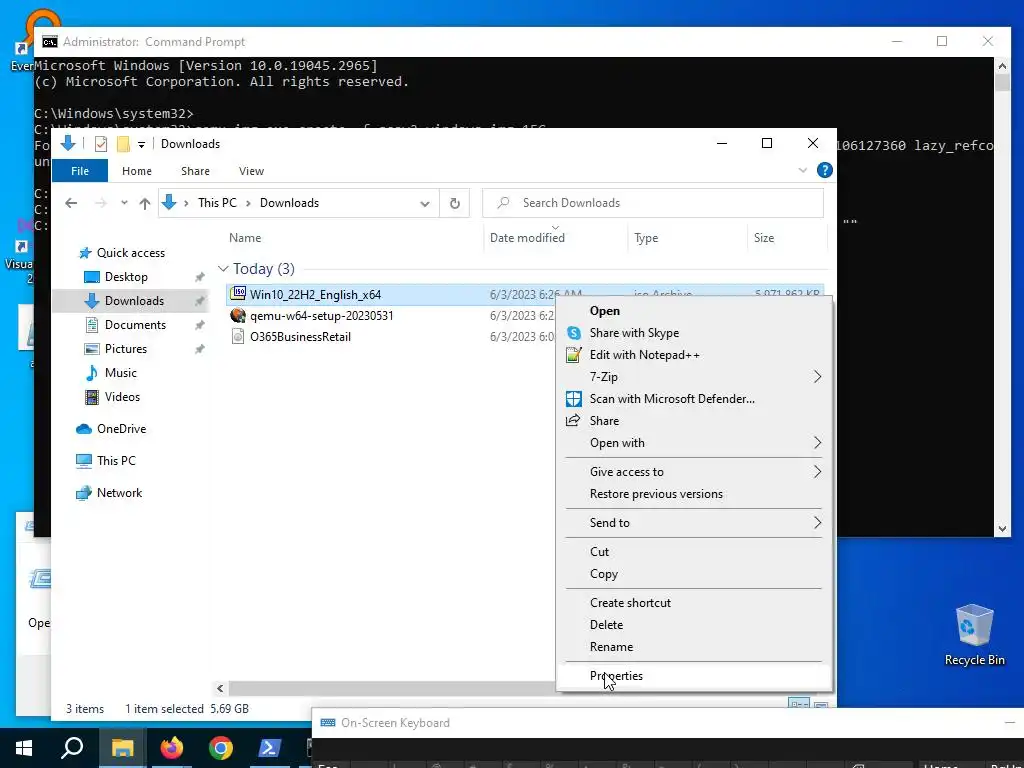1024x768 pixels.
Task: Sort by Date modified column header
Action: tap(527, 238)
